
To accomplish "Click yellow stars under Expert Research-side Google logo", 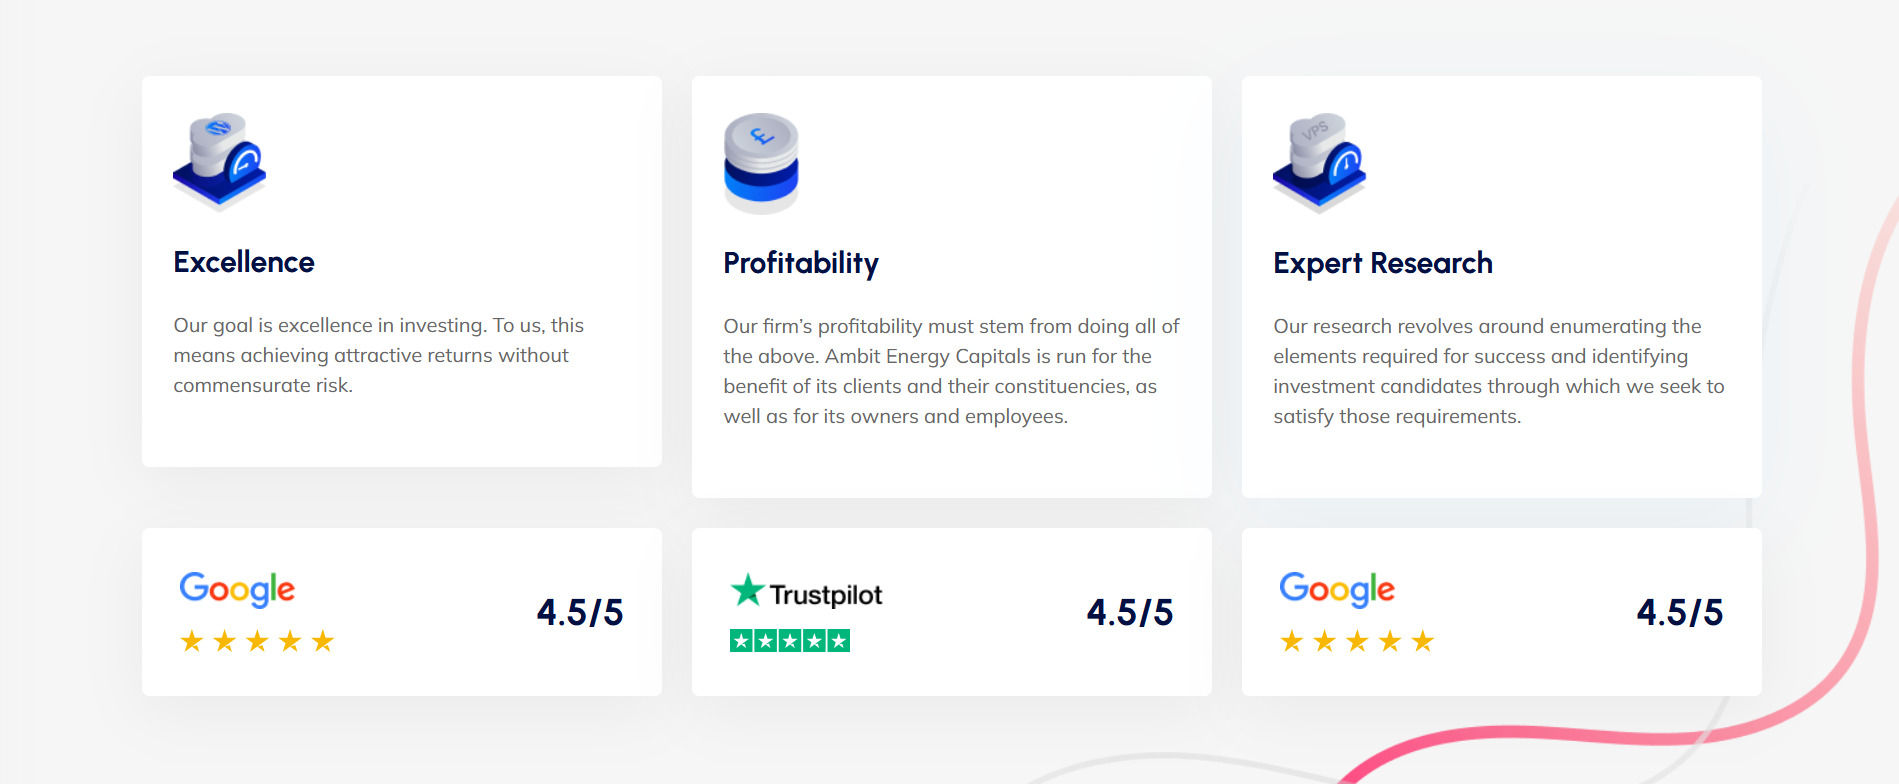I will pyautogui.click(x=1357, y=641).
